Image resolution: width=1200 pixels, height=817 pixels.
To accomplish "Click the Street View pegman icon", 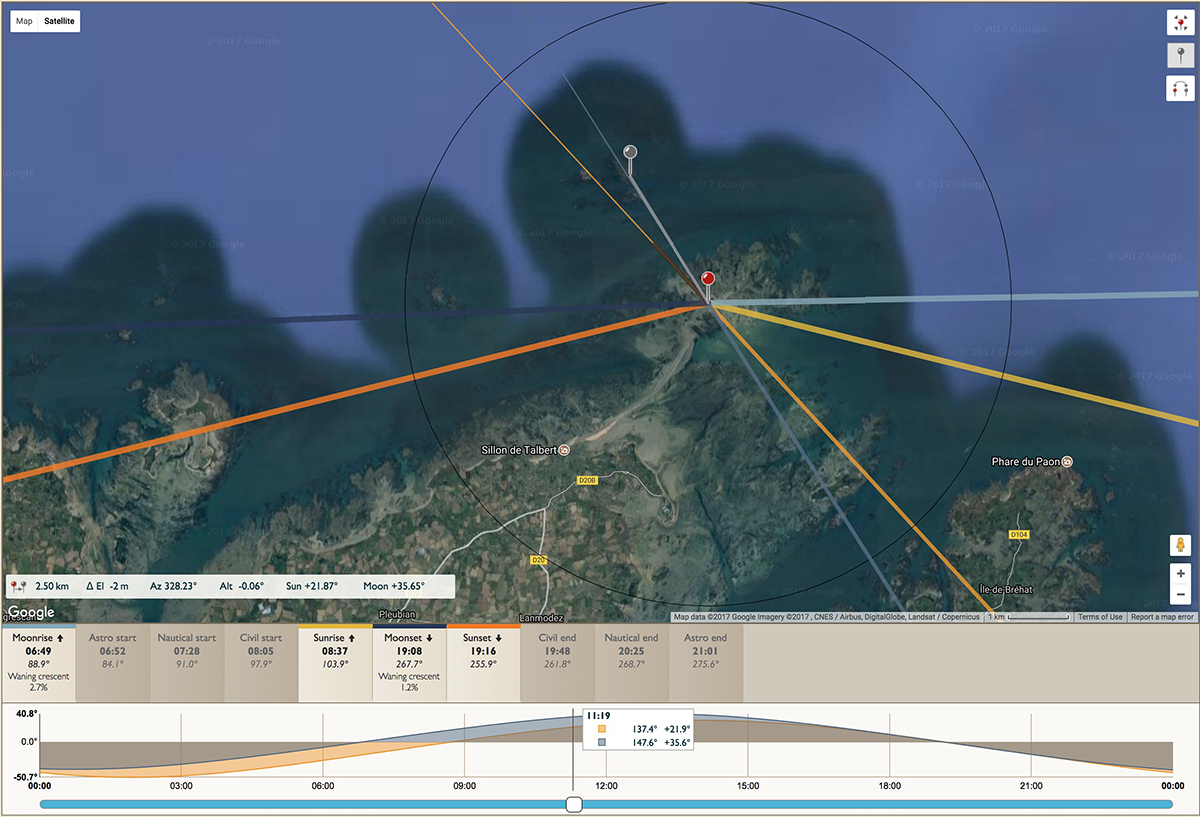I will point(1180,546).
